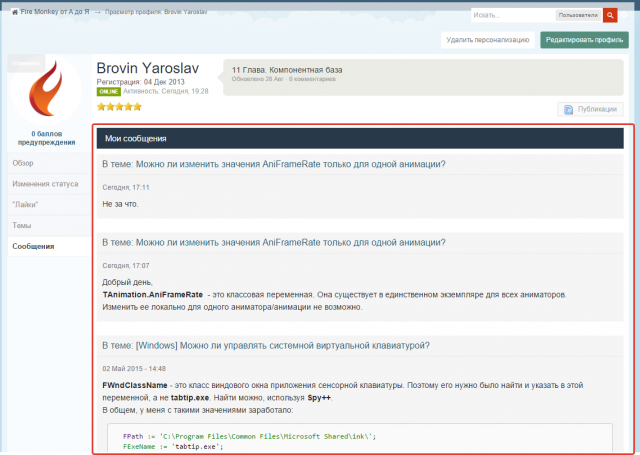Click Fire Monkey от А до Я breadcrumb
The height and width of the screenshot is (455, 640).
[x=55, y=12]
